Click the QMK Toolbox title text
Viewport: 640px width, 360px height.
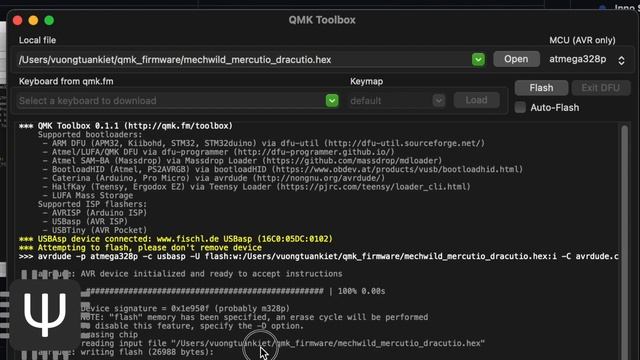pos(322,20)
